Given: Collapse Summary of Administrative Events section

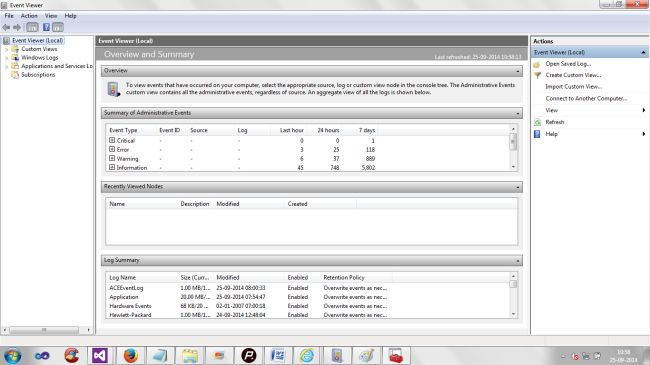Looking at the screenshot, I should [517, 113].
